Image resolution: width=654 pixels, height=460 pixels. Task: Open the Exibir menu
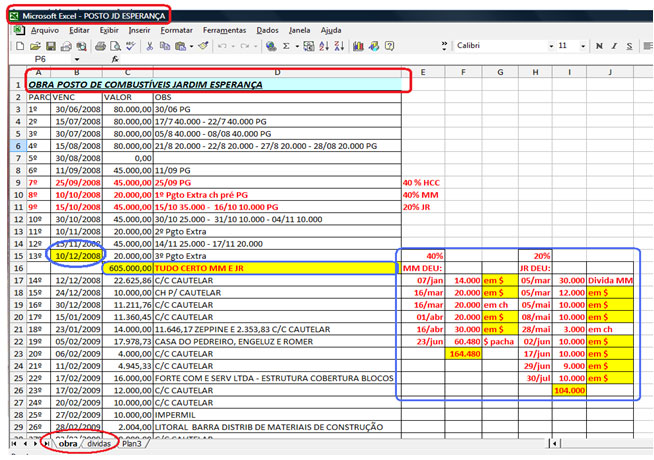coord(109,30)
